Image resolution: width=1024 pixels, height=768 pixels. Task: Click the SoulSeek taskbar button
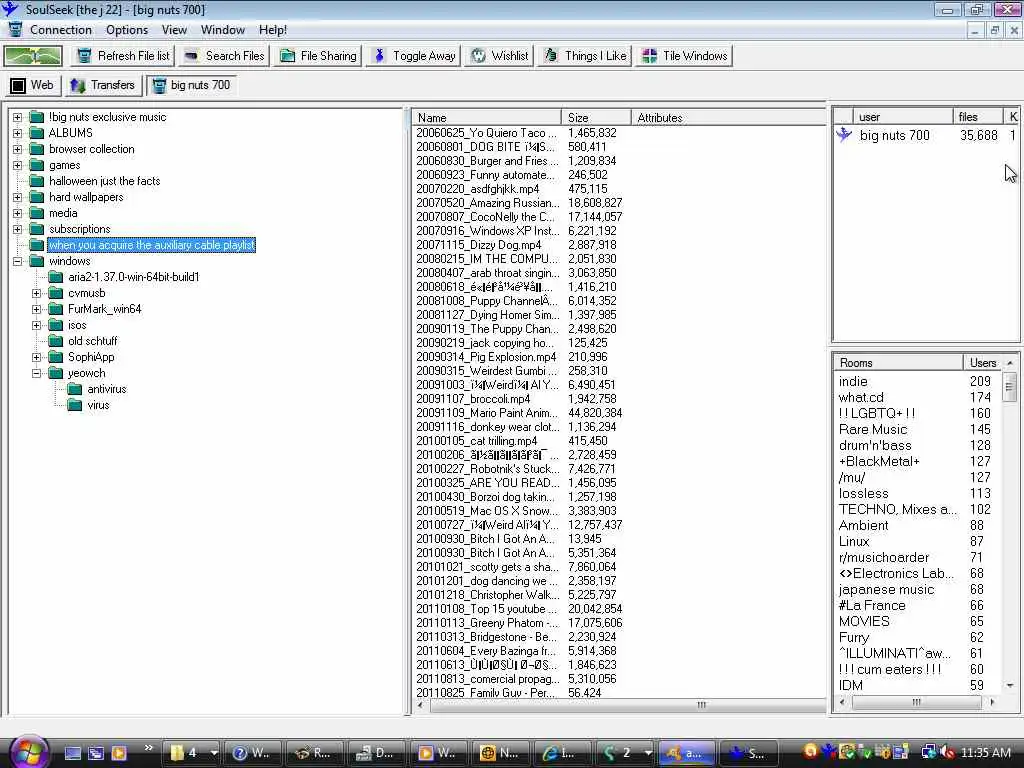pyautogui.click(x=750, y=752)
